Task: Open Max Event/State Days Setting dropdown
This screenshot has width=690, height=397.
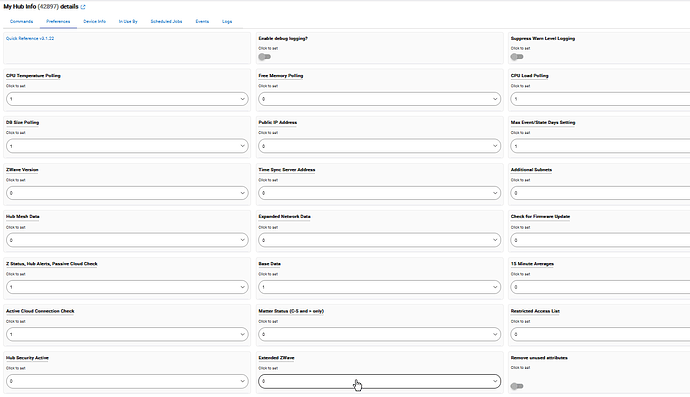Action: [x=600, y=146]
